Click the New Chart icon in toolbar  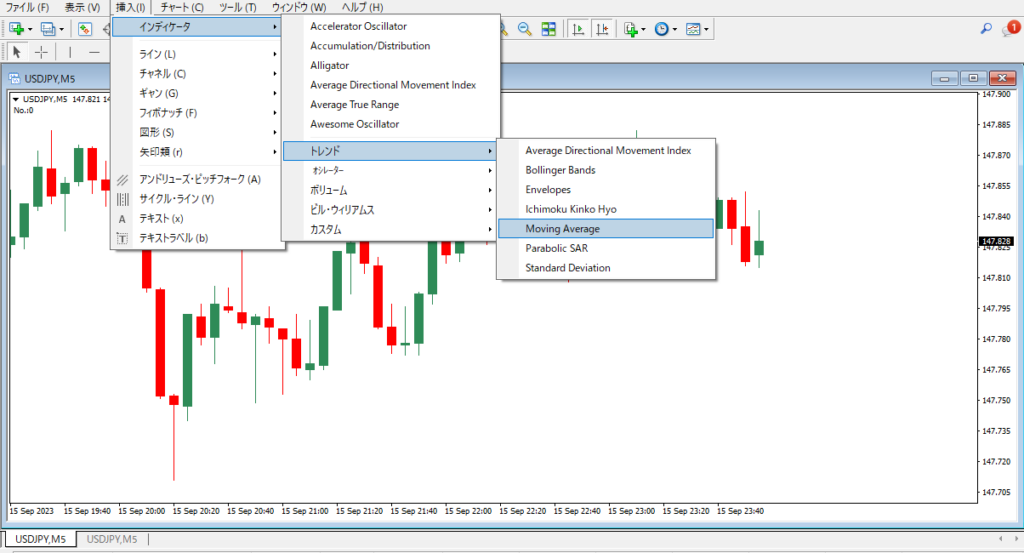(x=18, y=29)
